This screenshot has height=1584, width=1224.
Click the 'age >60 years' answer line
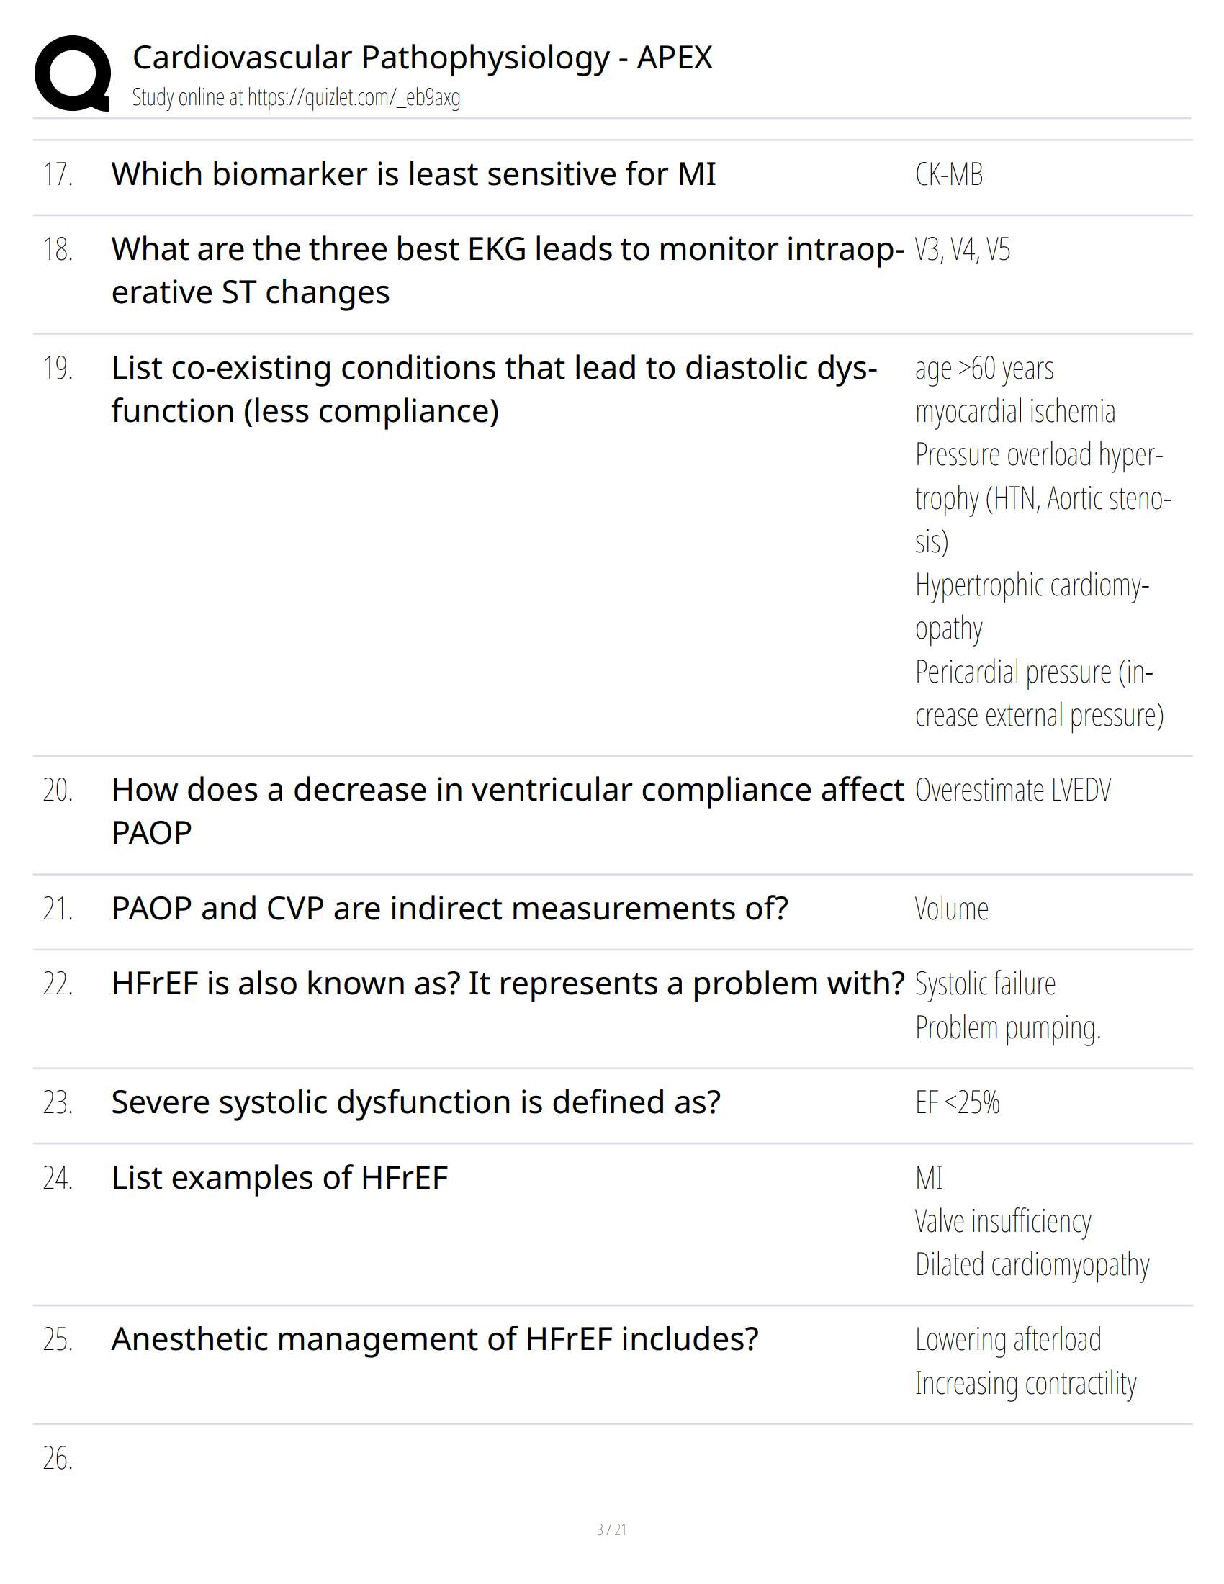click(984, 369)
